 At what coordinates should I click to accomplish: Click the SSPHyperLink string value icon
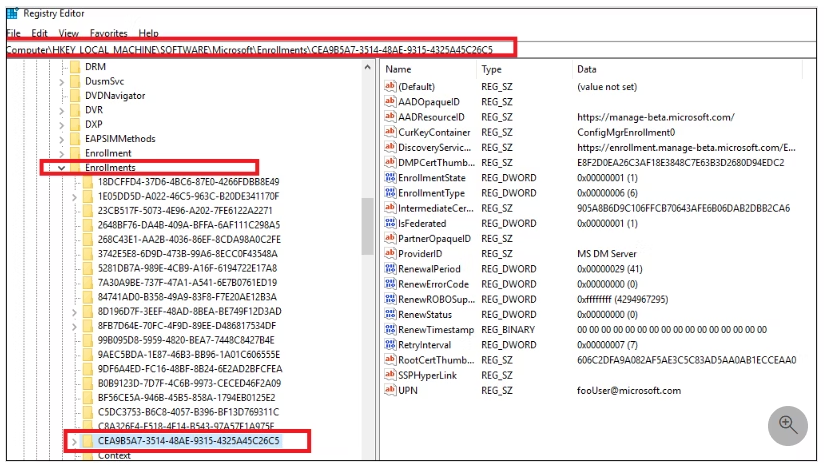(x=390, y=375)
